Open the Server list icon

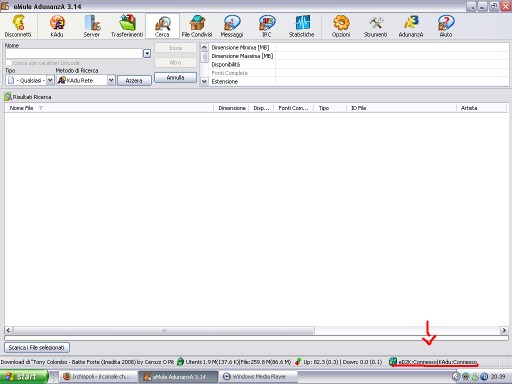pyautogui.click(x=92, y=26)
